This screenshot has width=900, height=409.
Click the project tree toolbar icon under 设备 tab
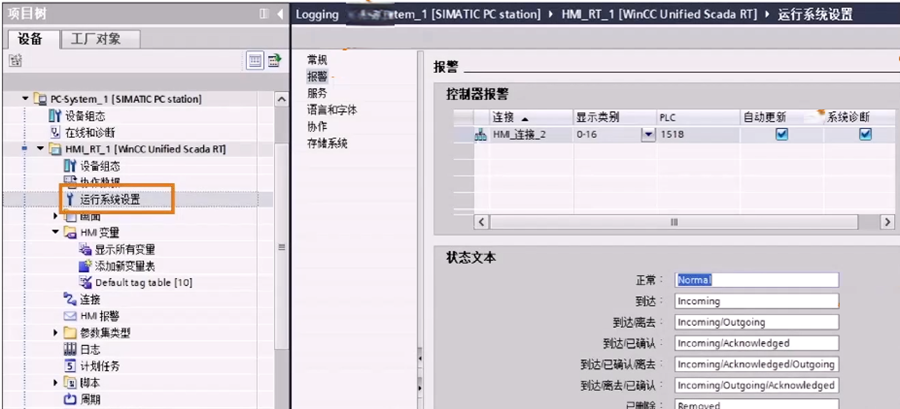[15, 60]
